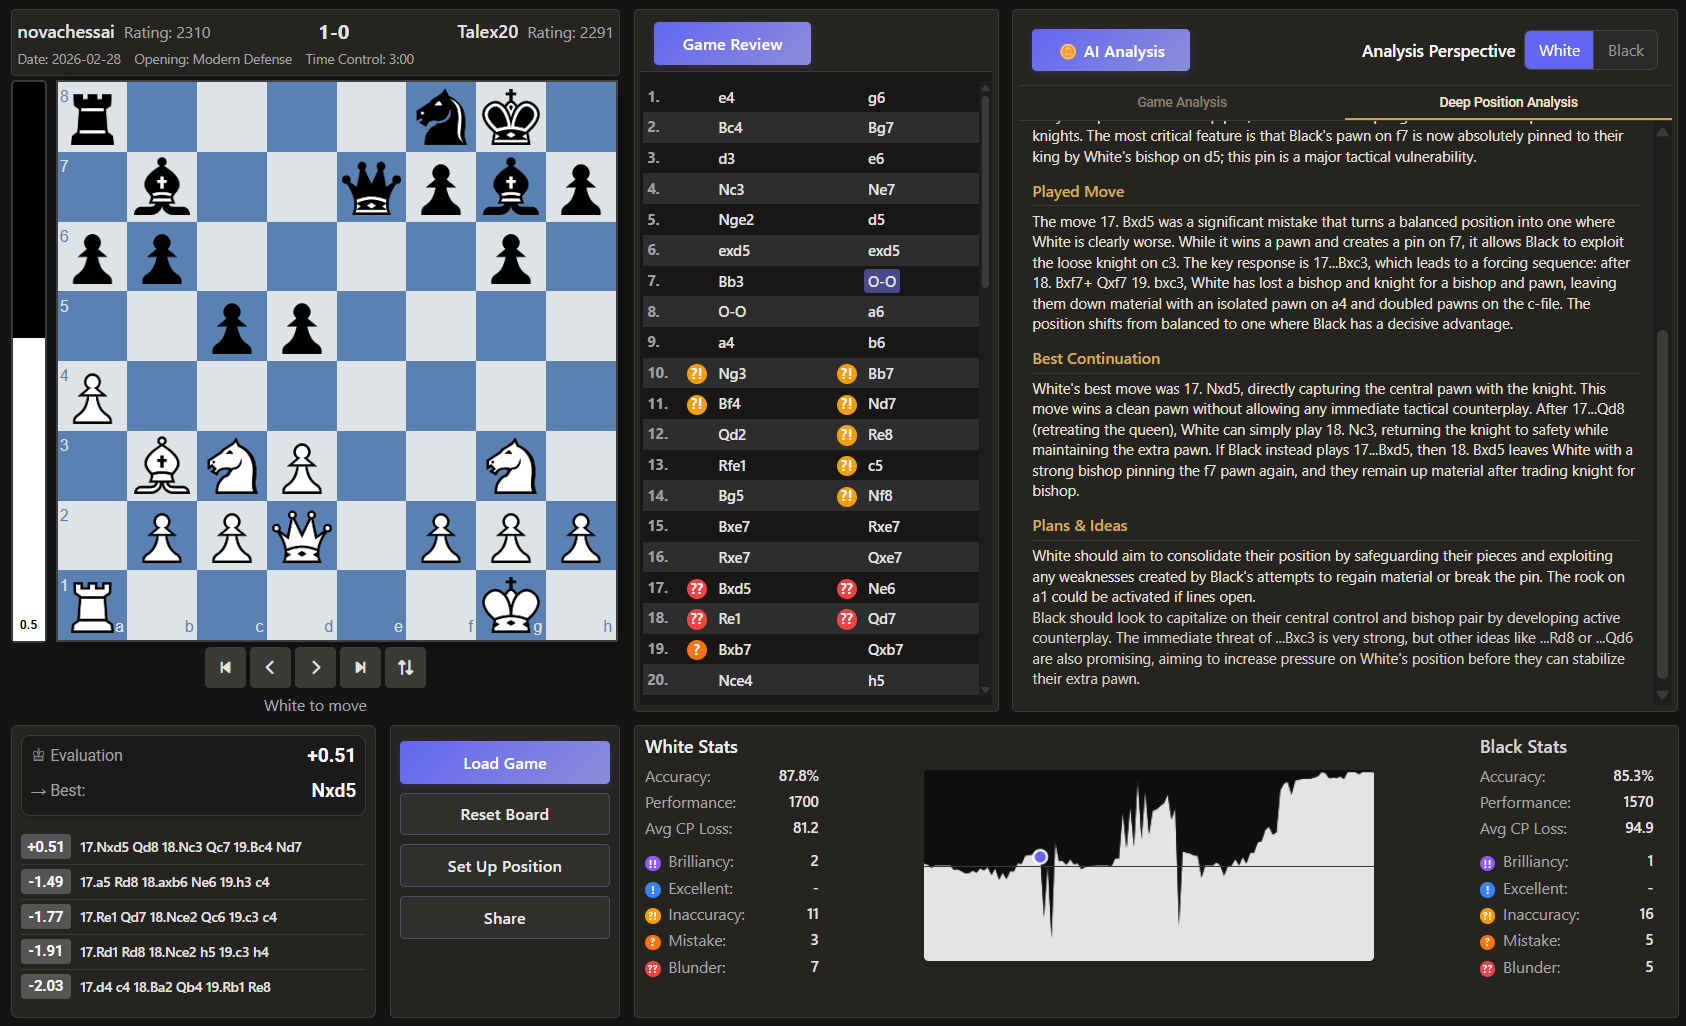Select the highlighted O-O move in the list
1686x1026 pixels.
click(x=881, y=282)
